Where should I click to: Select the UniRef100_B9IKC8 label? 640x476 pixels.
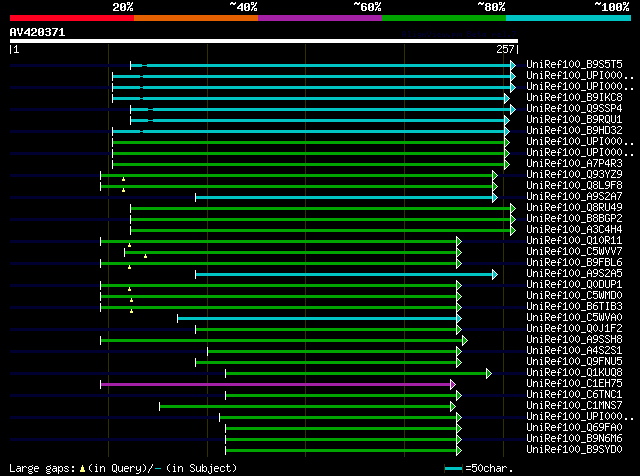[574, 98]
